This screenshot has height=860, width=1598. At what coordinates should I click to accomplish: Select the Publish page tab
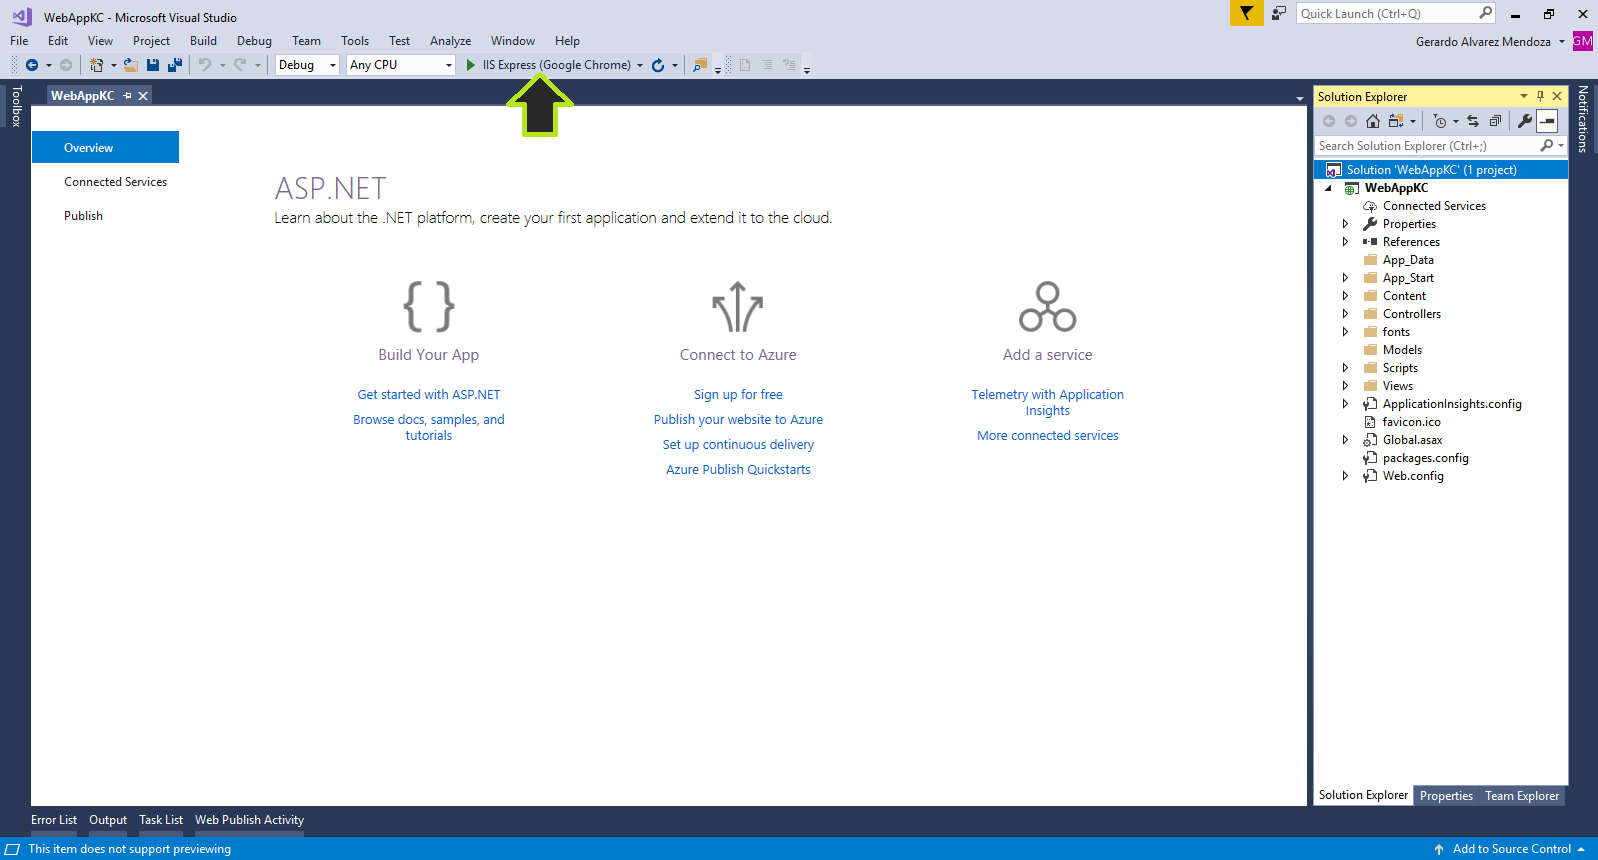tap(83, 216)
